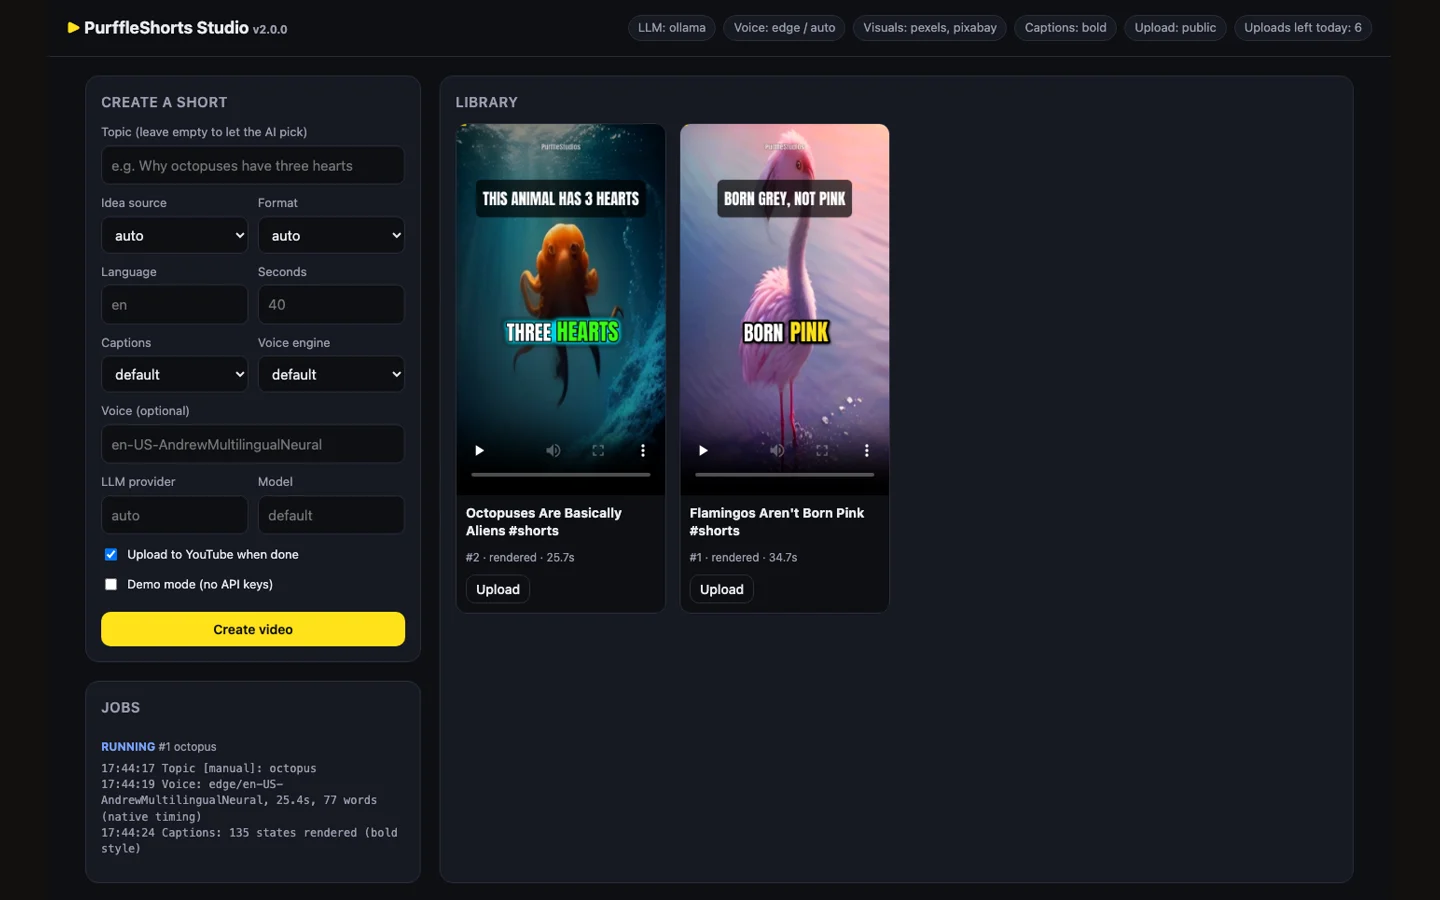Seek on the Flamingos video progress bar
The width and height of the screenshot is (1440, 900).
pos(785,475)
